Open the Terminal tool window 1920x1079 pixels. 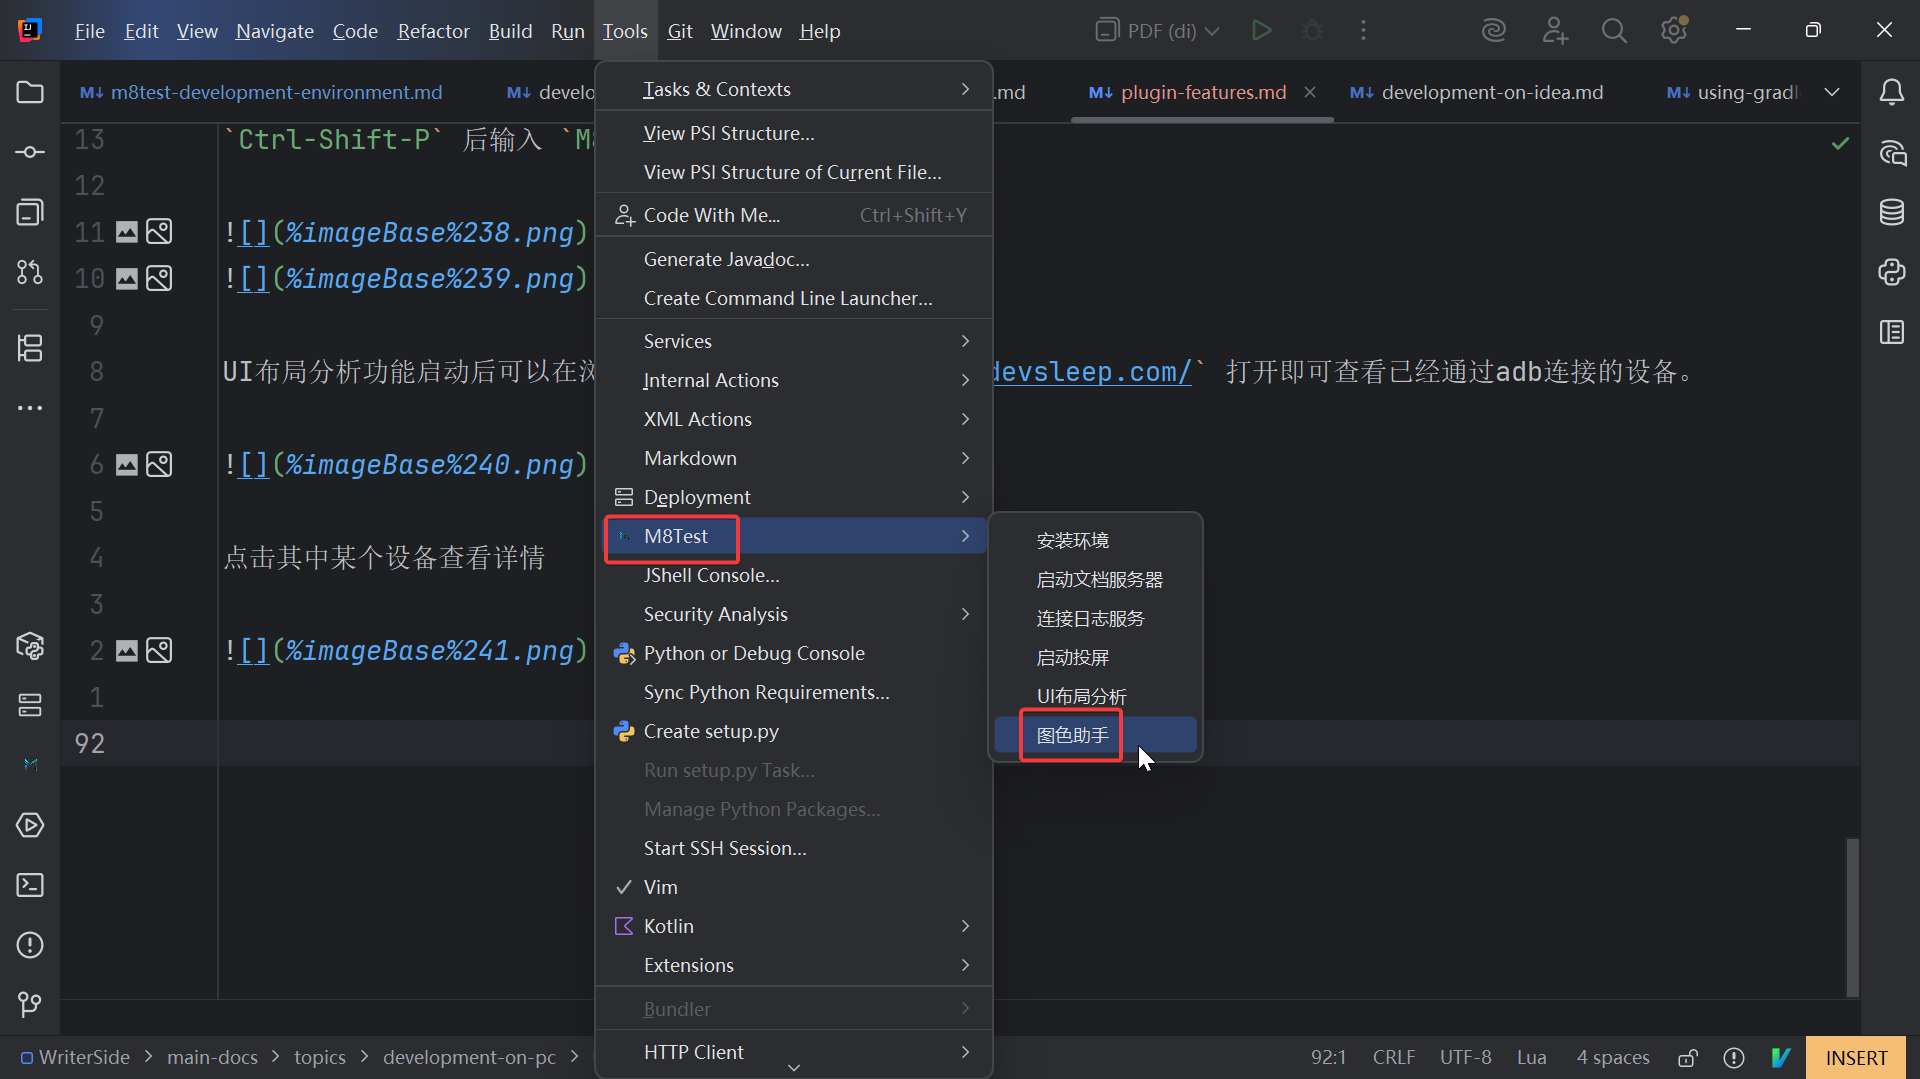[30, 885]
